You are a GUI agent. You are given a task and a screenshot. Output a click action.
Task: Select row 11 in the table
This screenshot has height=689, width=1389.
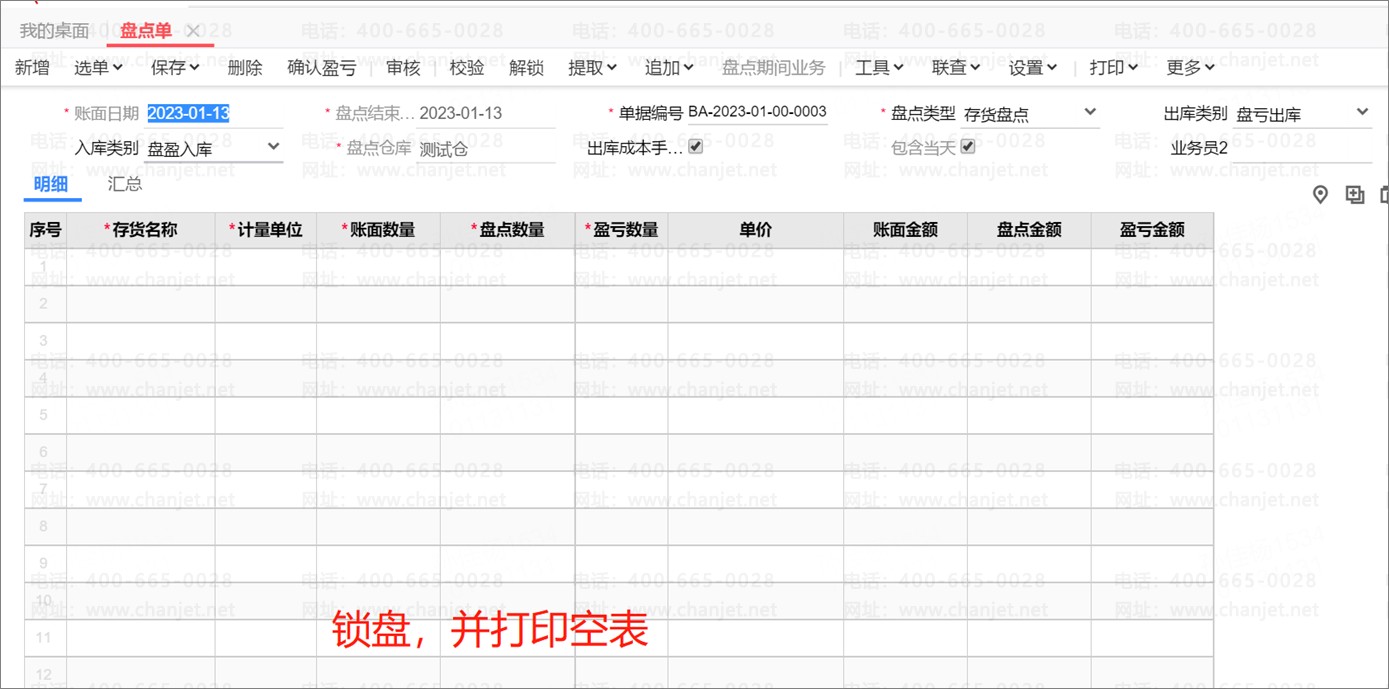44,637
